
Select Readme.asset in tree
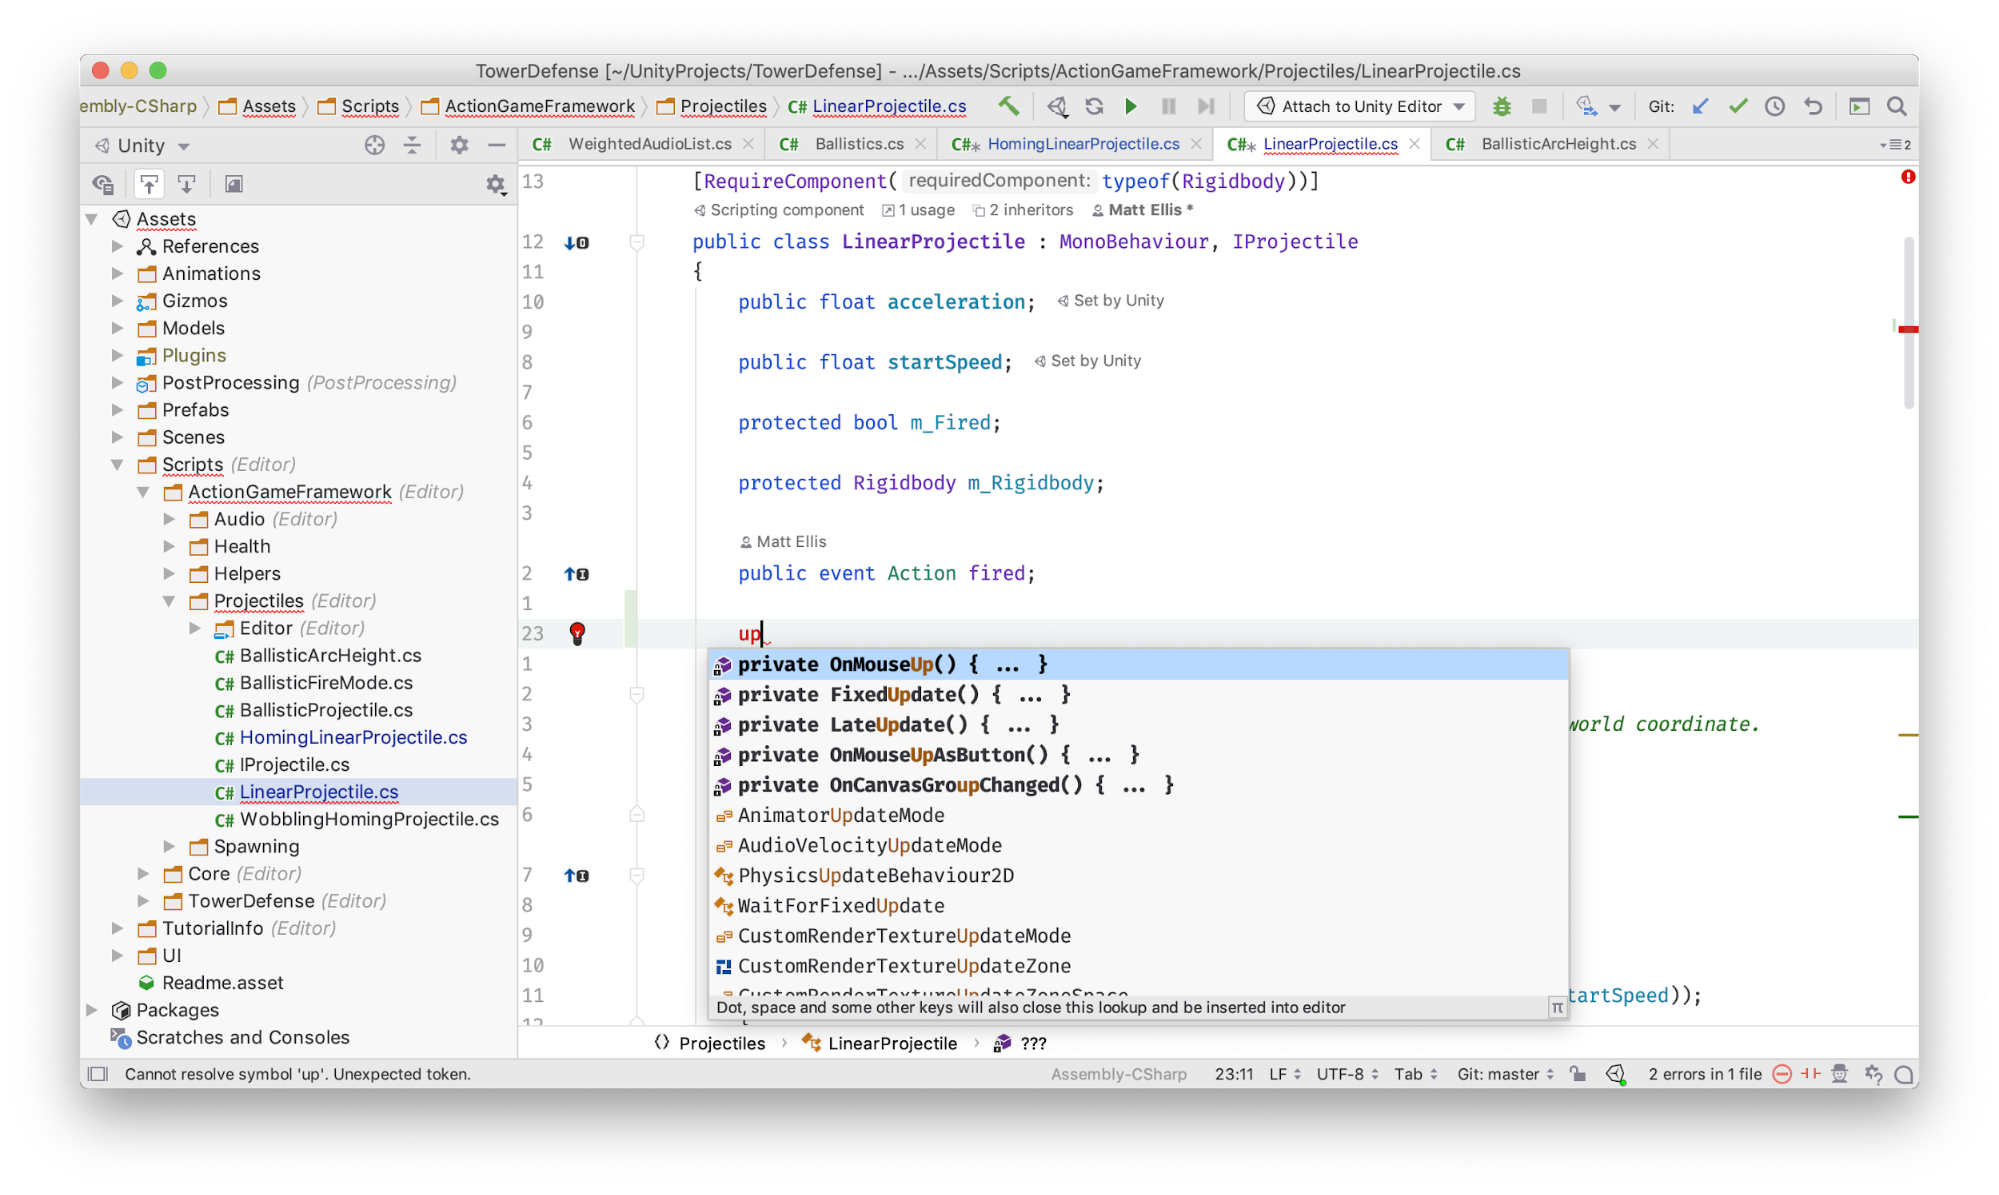click(211, 983)
